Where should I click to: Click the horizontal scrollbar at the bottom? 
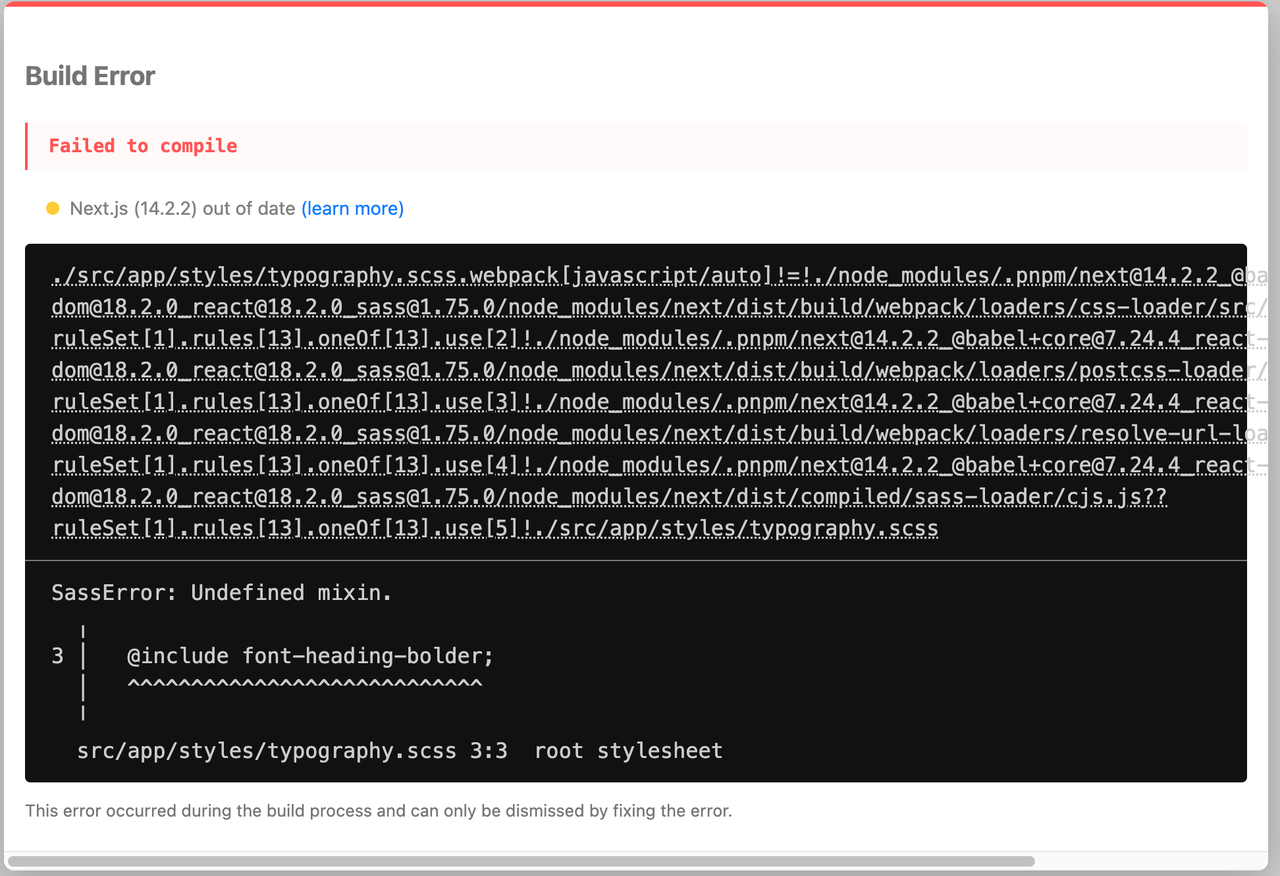pyautogui.click(x=520, y=861)
